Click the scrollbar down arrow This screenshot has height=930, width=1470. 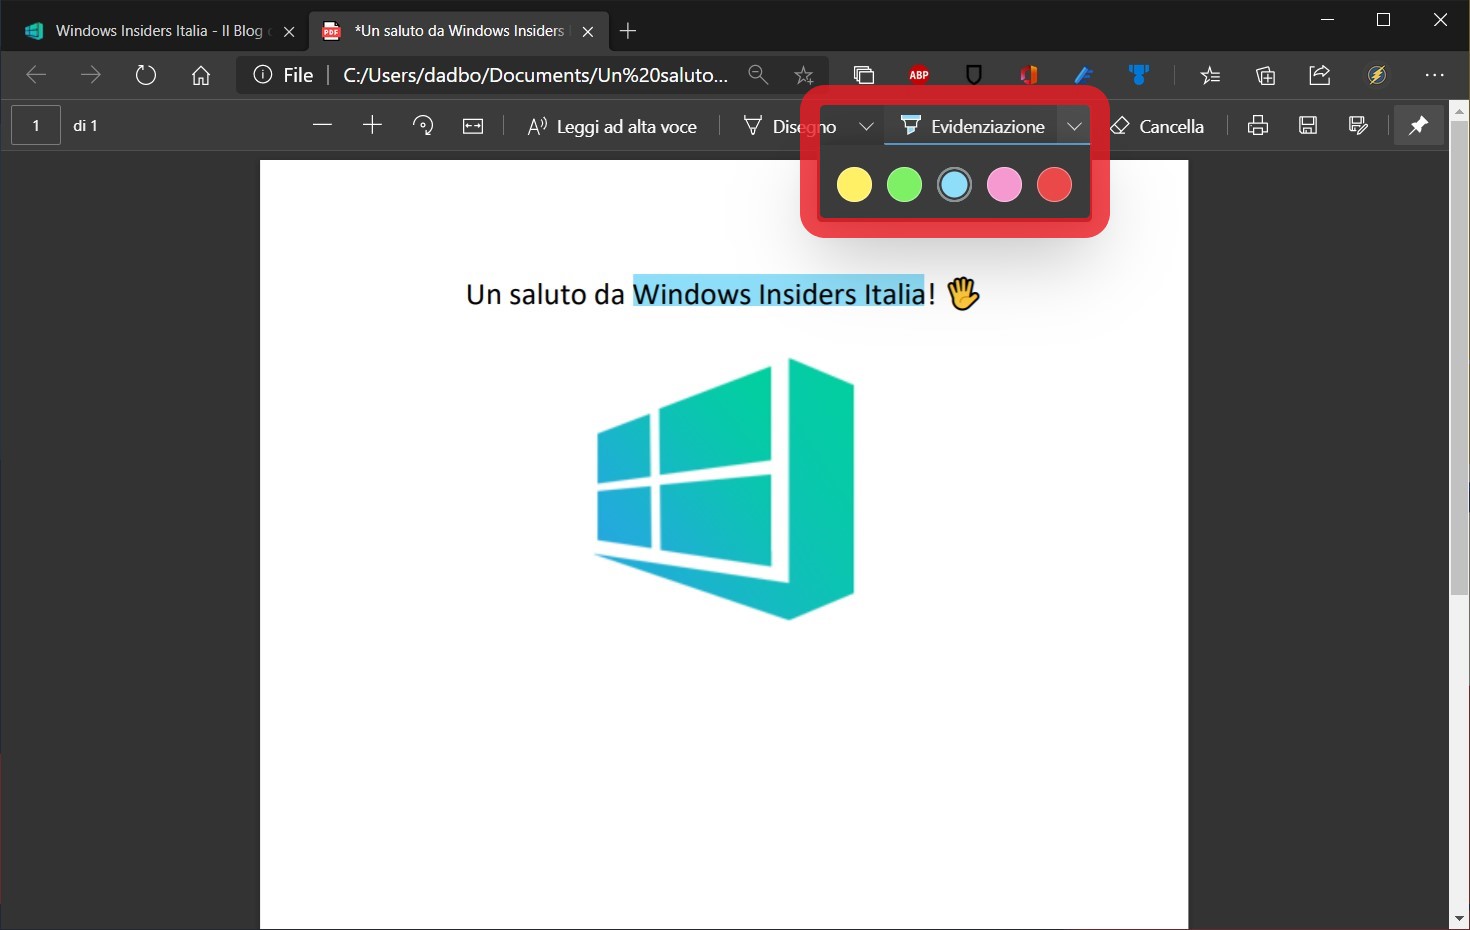[1459, 919]
